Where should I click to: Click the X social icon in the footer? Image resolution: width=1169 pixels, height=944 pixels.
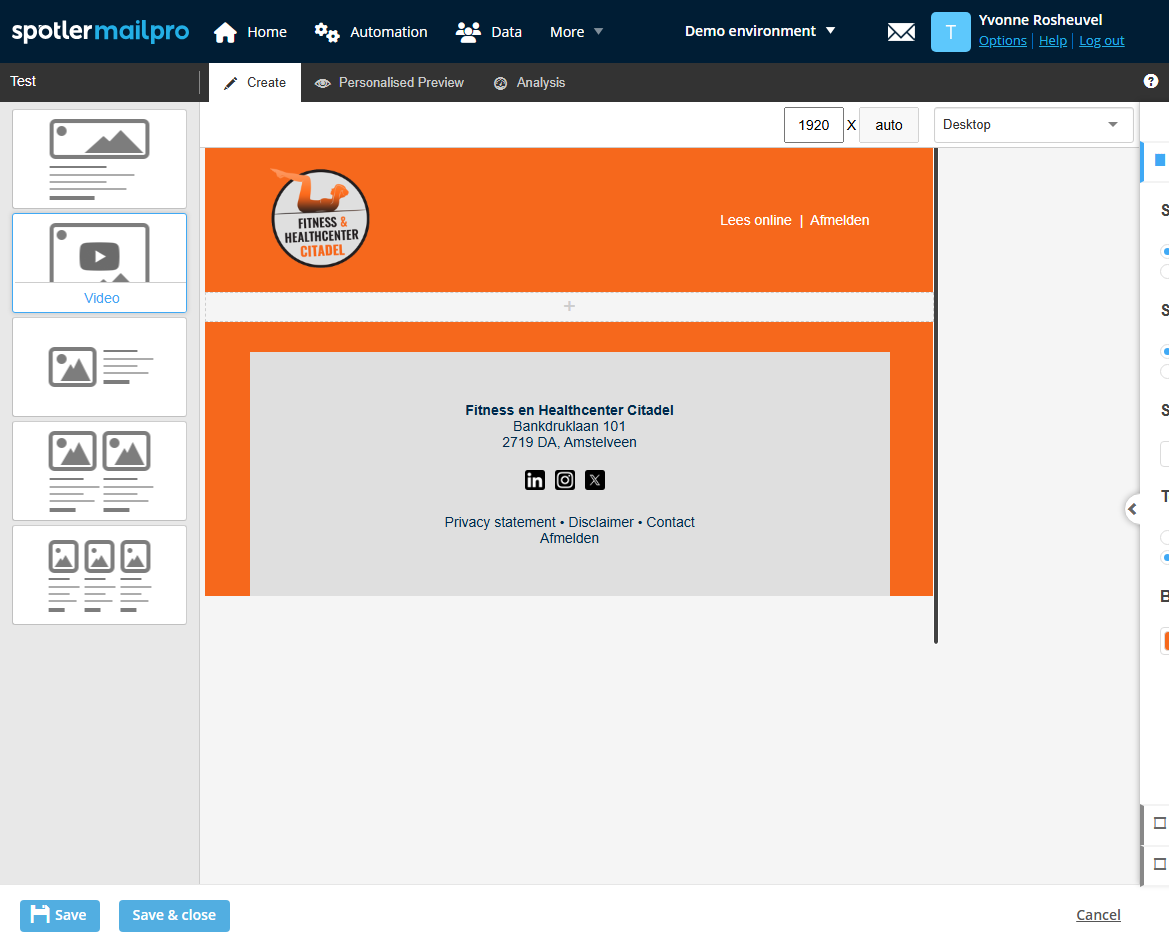pyautogui.click(x=595, y=480)
